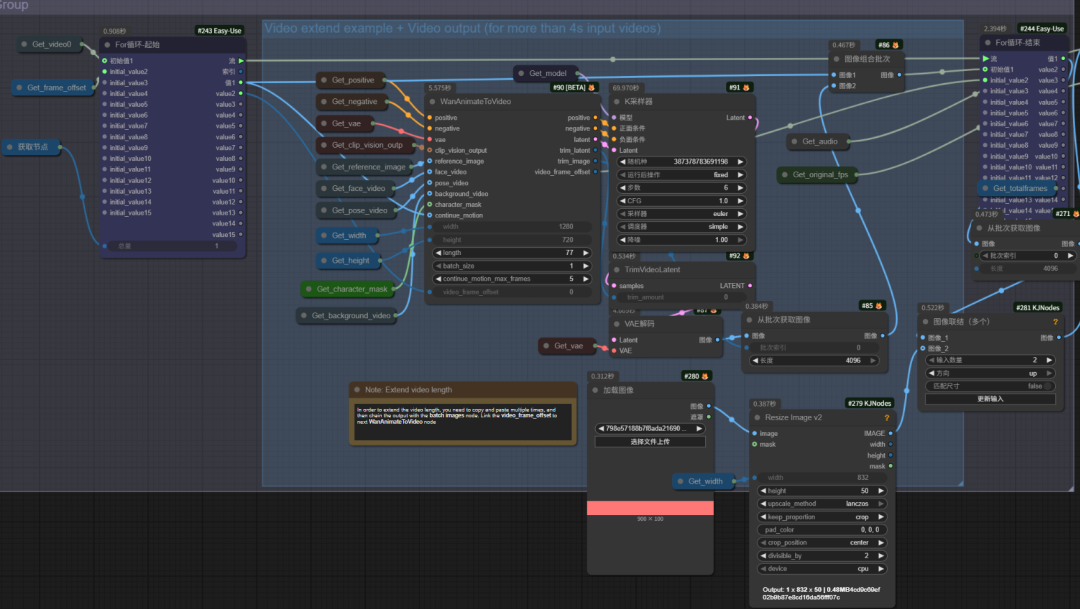The width and height of the screenshot is (1080, 609).
Task: Collapse the Note: Extend video length node dot
Action: (x=357, y=390)
